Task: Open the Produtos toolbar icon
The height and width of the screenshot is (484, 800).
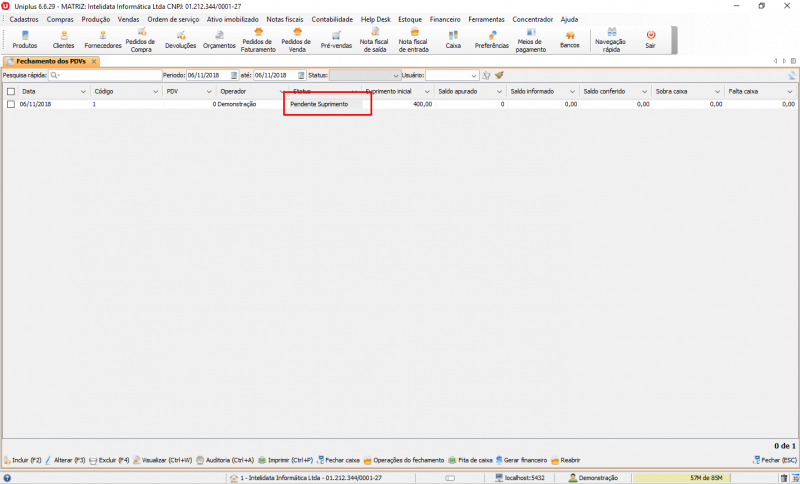Action: [25, 40]
